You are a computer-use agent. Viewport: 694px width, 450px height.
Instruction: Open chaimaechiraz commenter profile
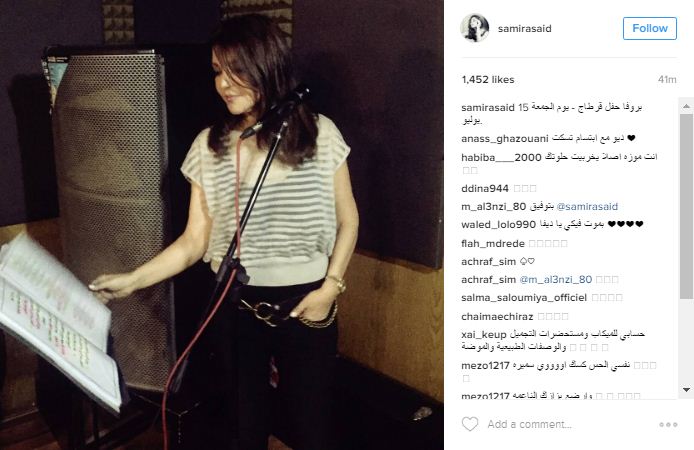(x=497, y=317)
